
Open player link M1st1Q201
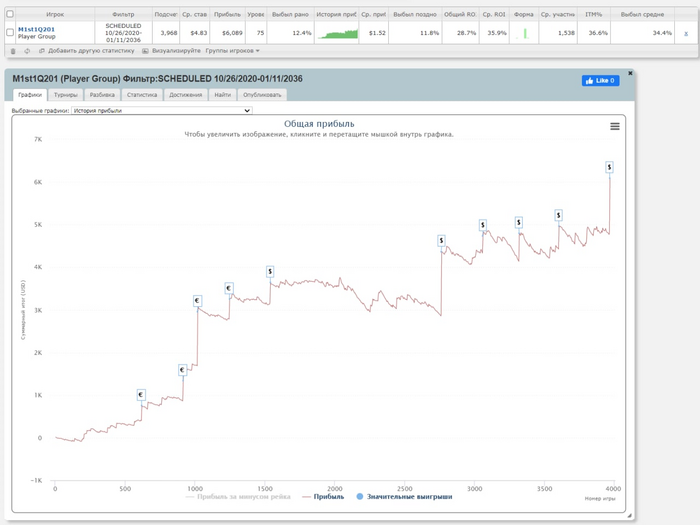click(x=36, y=29)
